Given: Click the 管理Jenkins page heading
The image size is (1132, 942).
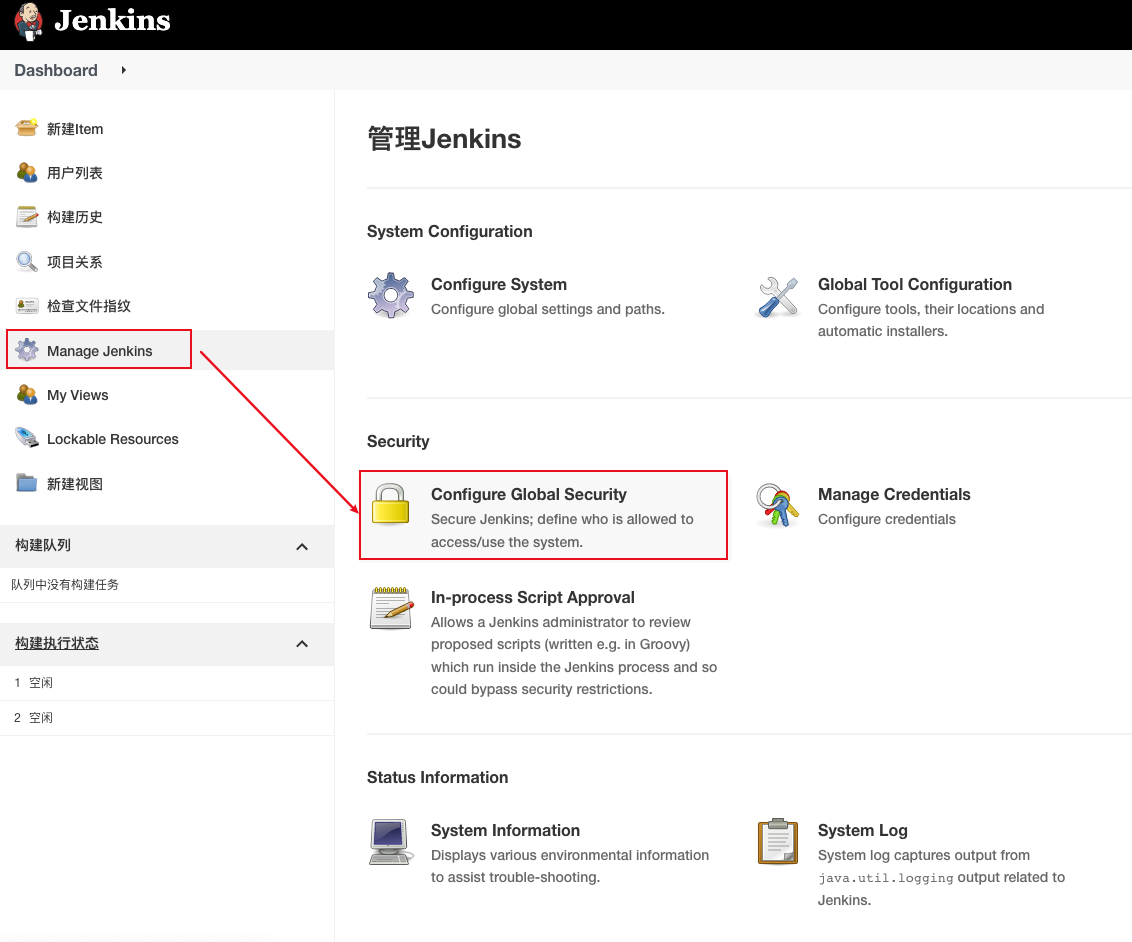Looking at the screenshot, I should [x=444, y=139].
